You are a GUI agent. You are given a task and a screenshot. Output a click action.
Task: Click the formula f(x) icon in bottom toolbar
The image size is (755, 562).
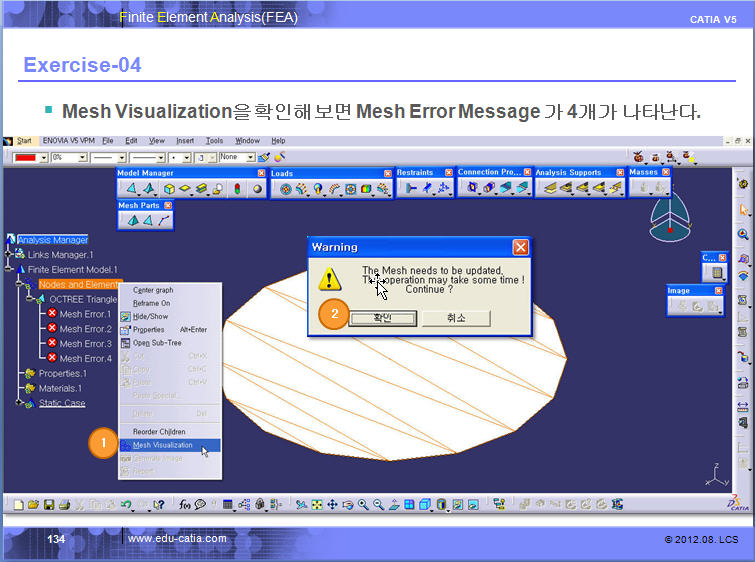click(x=184, y=505)
